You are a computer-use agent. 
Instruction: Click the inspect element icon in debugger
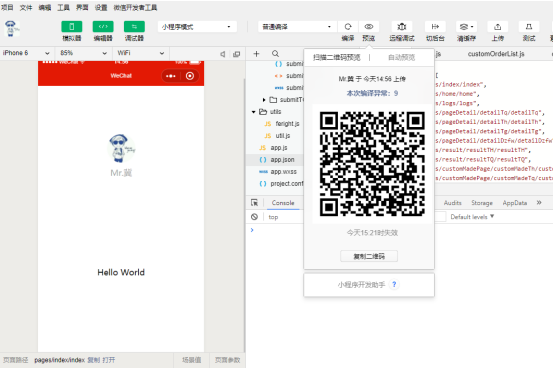tap(254, 203)
